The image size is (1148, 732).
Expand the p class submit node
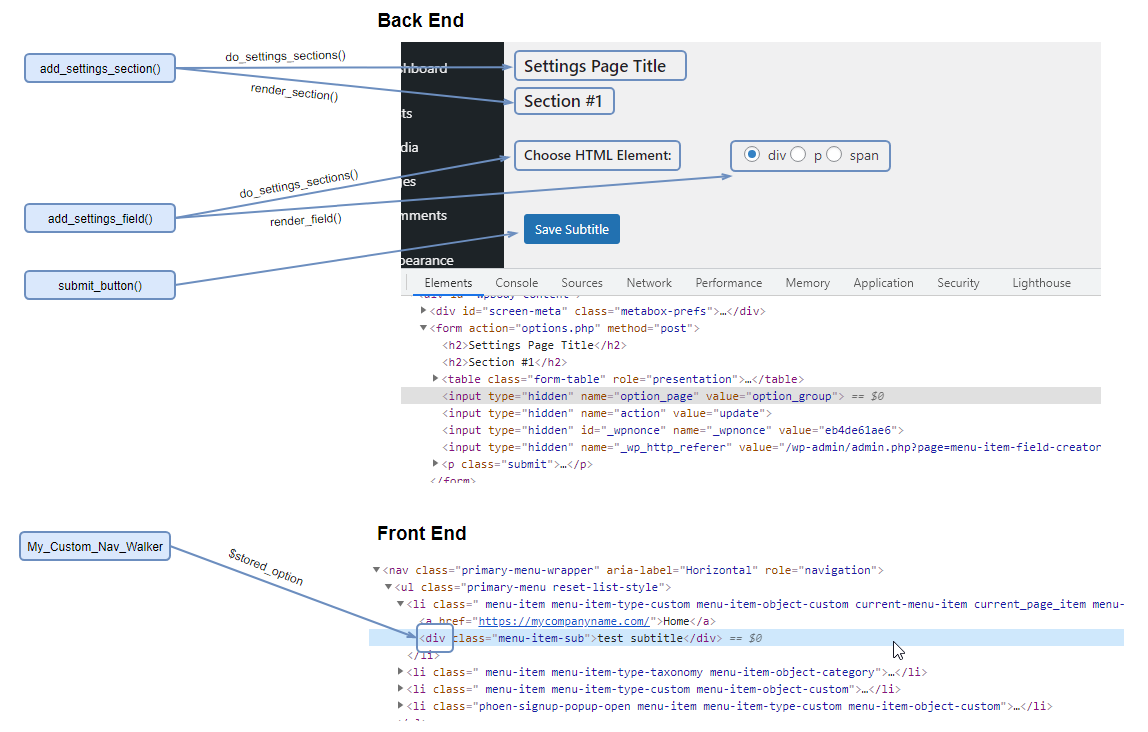coord(435,463)
